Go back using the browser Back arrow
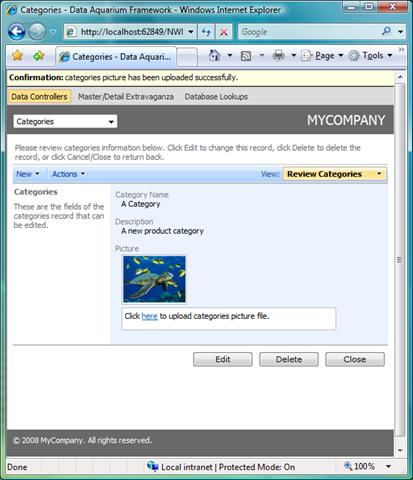The image size is (413, 480). pyautogui.click(x=17, y=32)
